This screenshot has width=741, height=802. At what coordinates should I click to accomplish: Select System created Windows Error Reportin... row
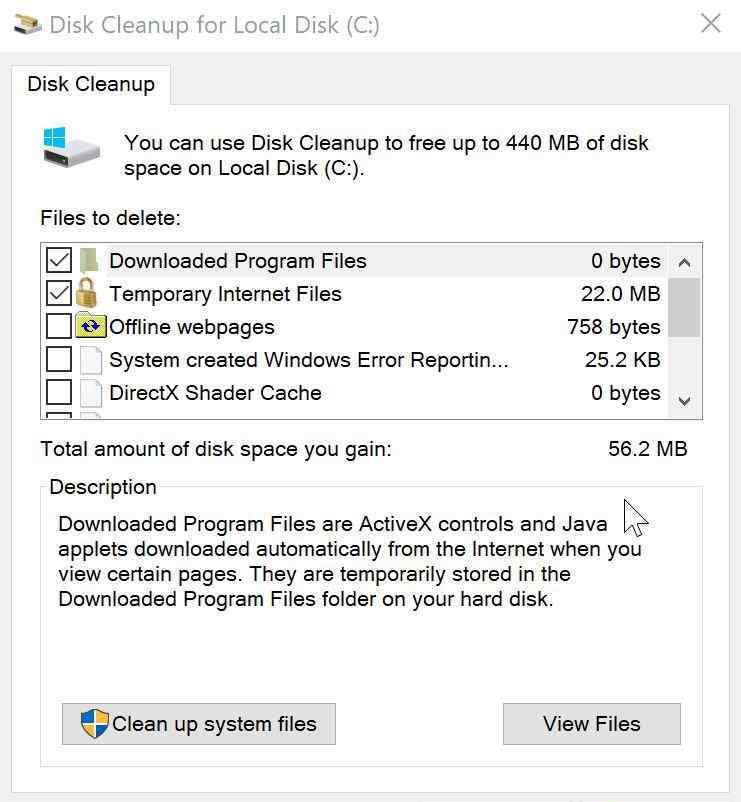click(353, 360)
